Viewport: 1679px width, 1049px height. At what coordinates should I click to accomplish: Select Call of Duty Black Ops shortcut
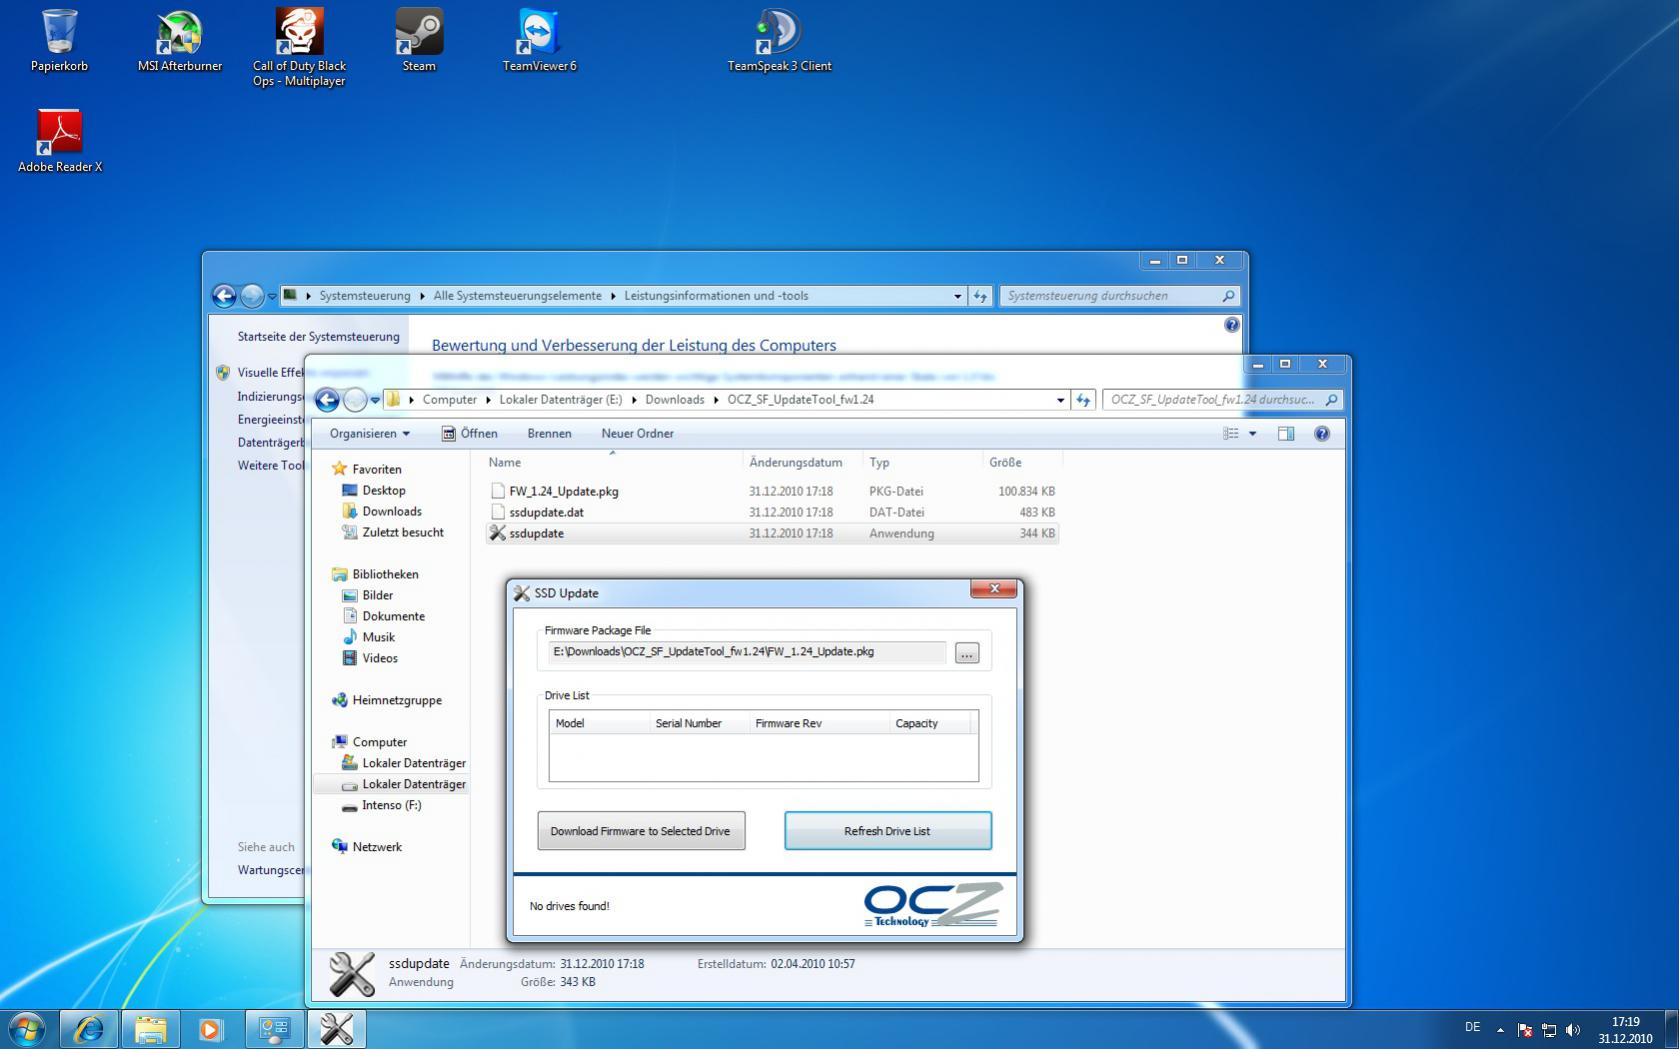coord(299,47)
